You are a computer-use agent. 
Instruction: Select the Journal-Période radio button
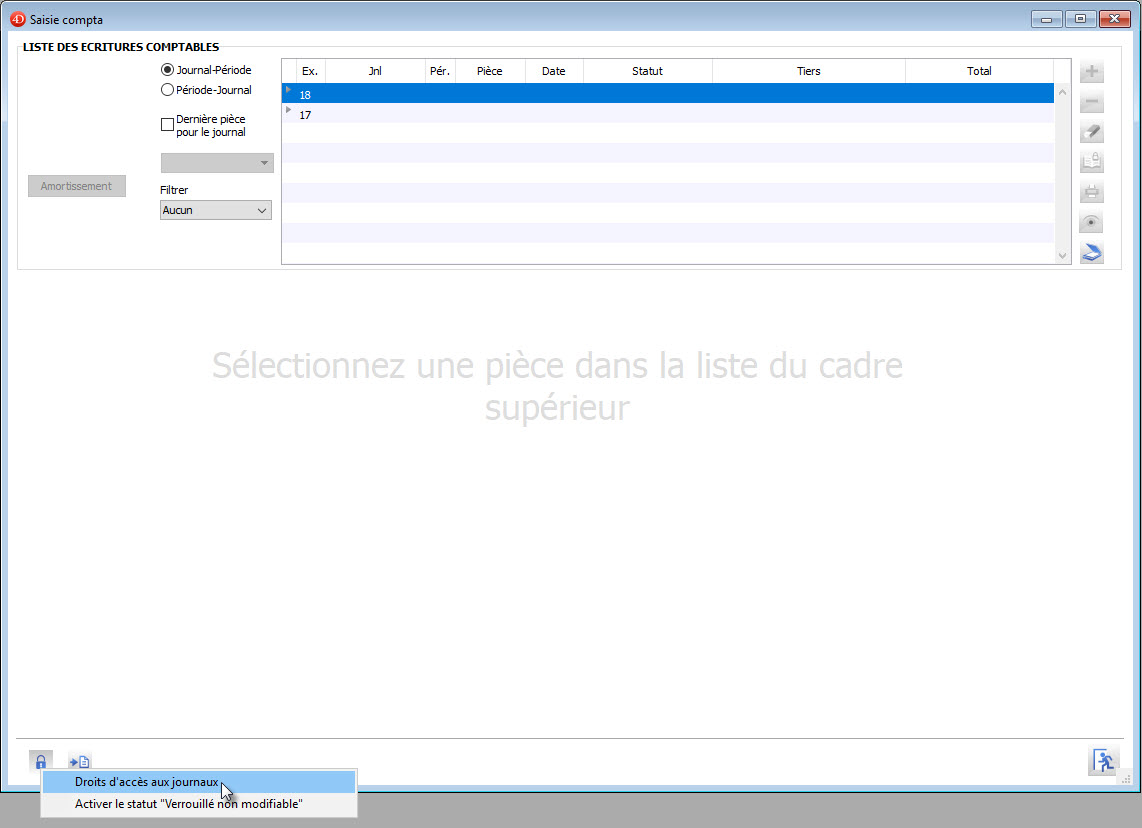tap(167, 70)
